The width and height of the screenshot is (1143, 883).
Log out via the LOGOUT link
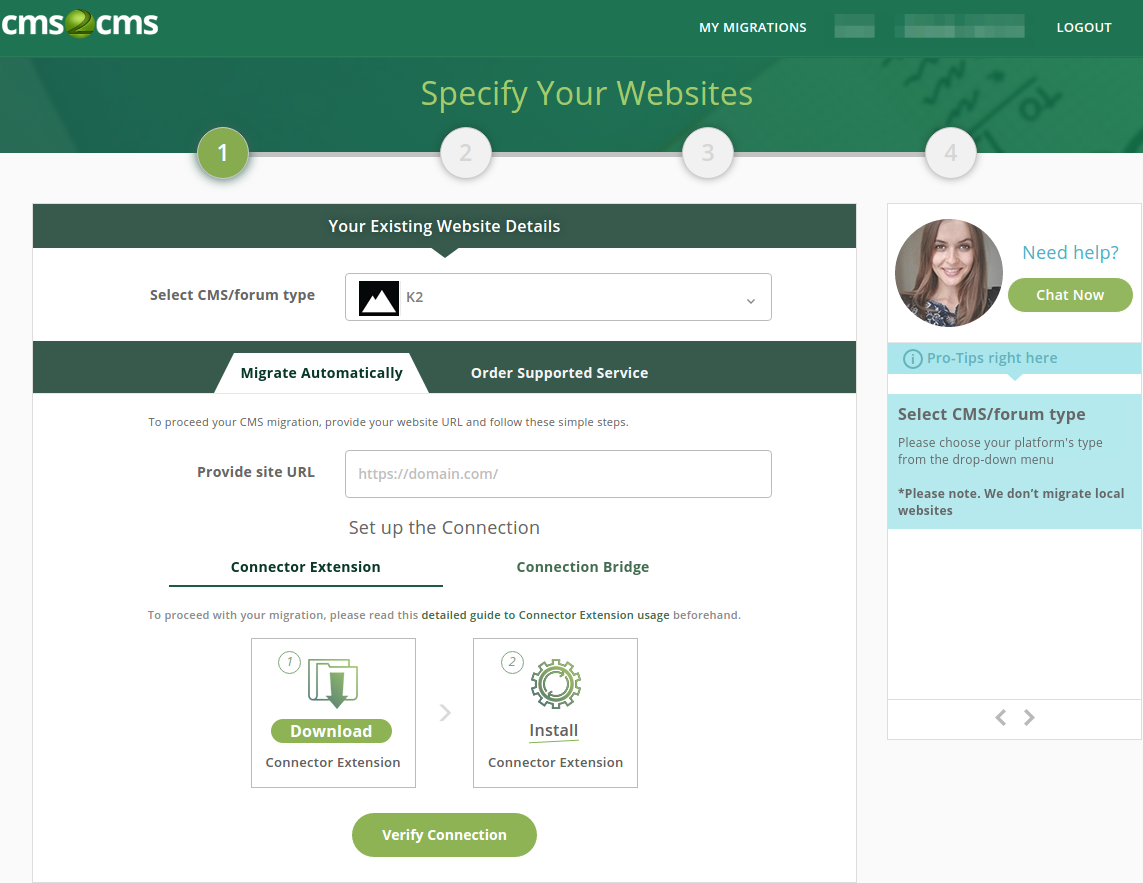pos(1084,28)
